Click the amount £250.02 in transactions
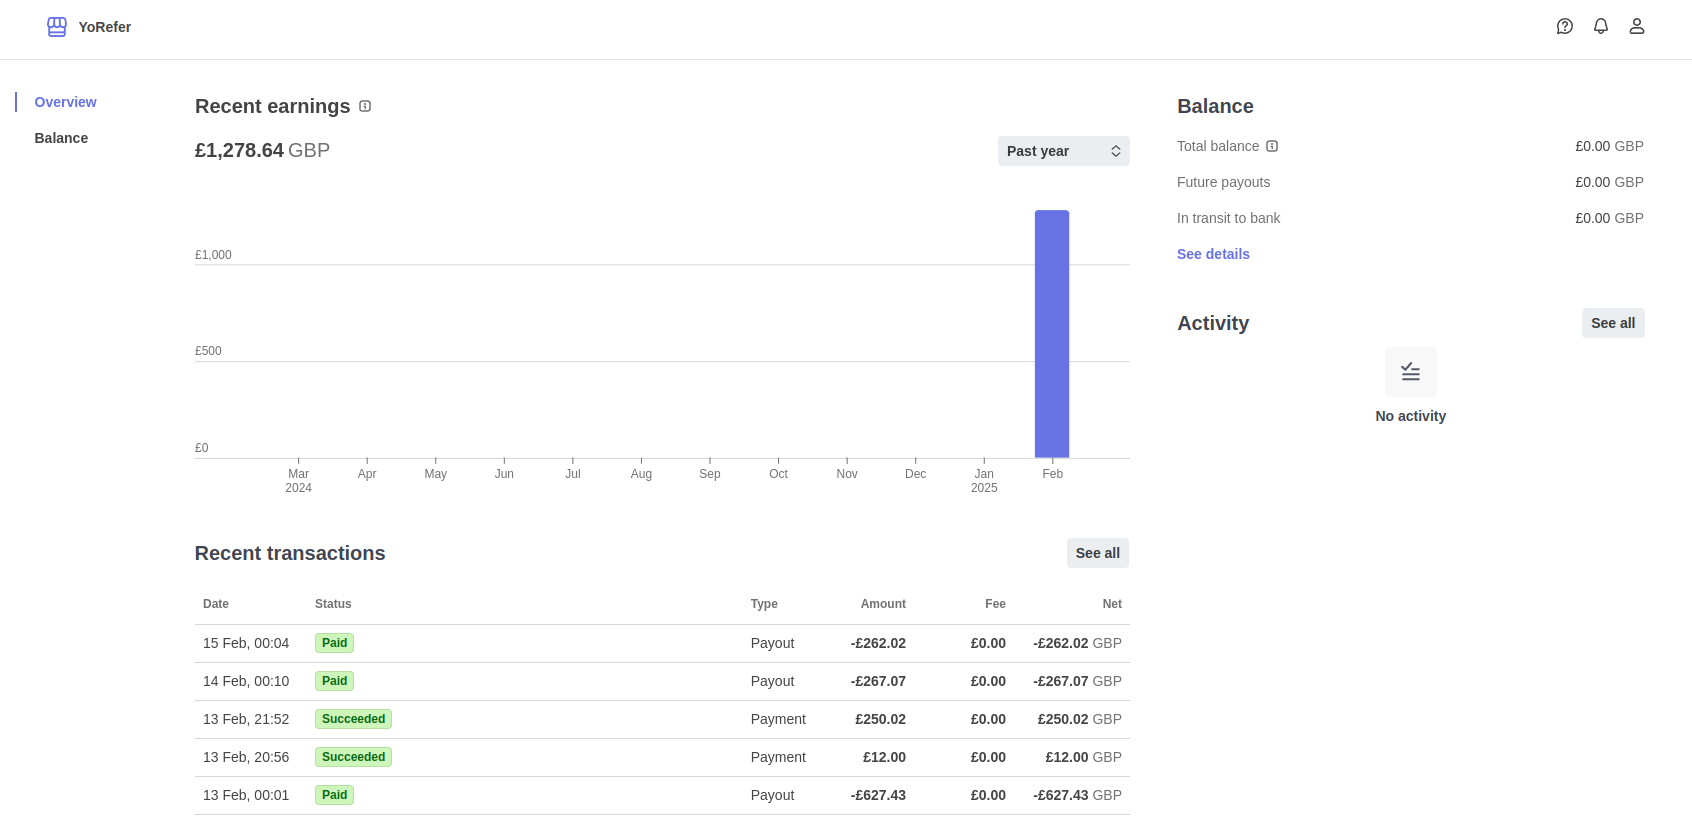Screen dimensions: 1692x831 pyautogui.click(x=880, y=719)
